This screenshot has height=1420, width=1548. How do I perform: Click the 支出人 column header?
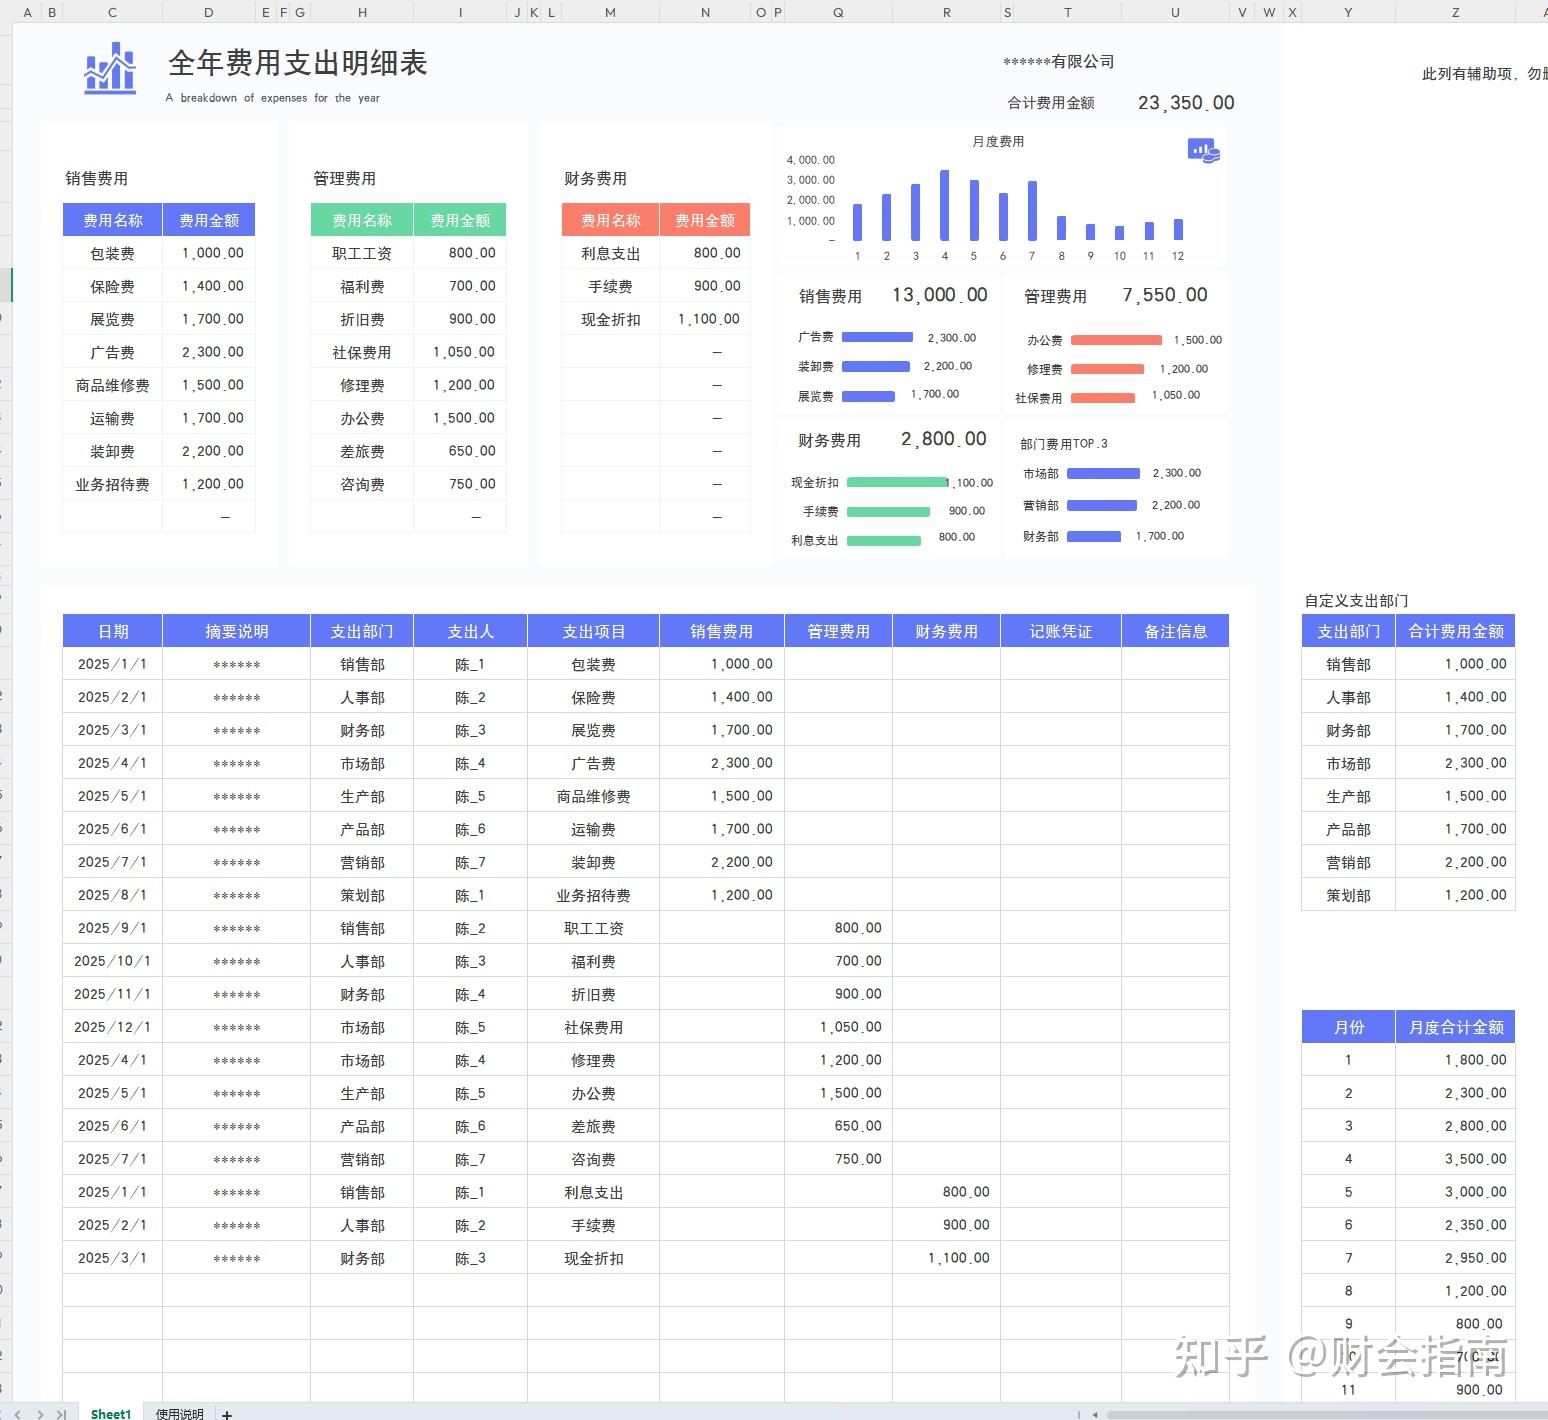click(470, 631)
